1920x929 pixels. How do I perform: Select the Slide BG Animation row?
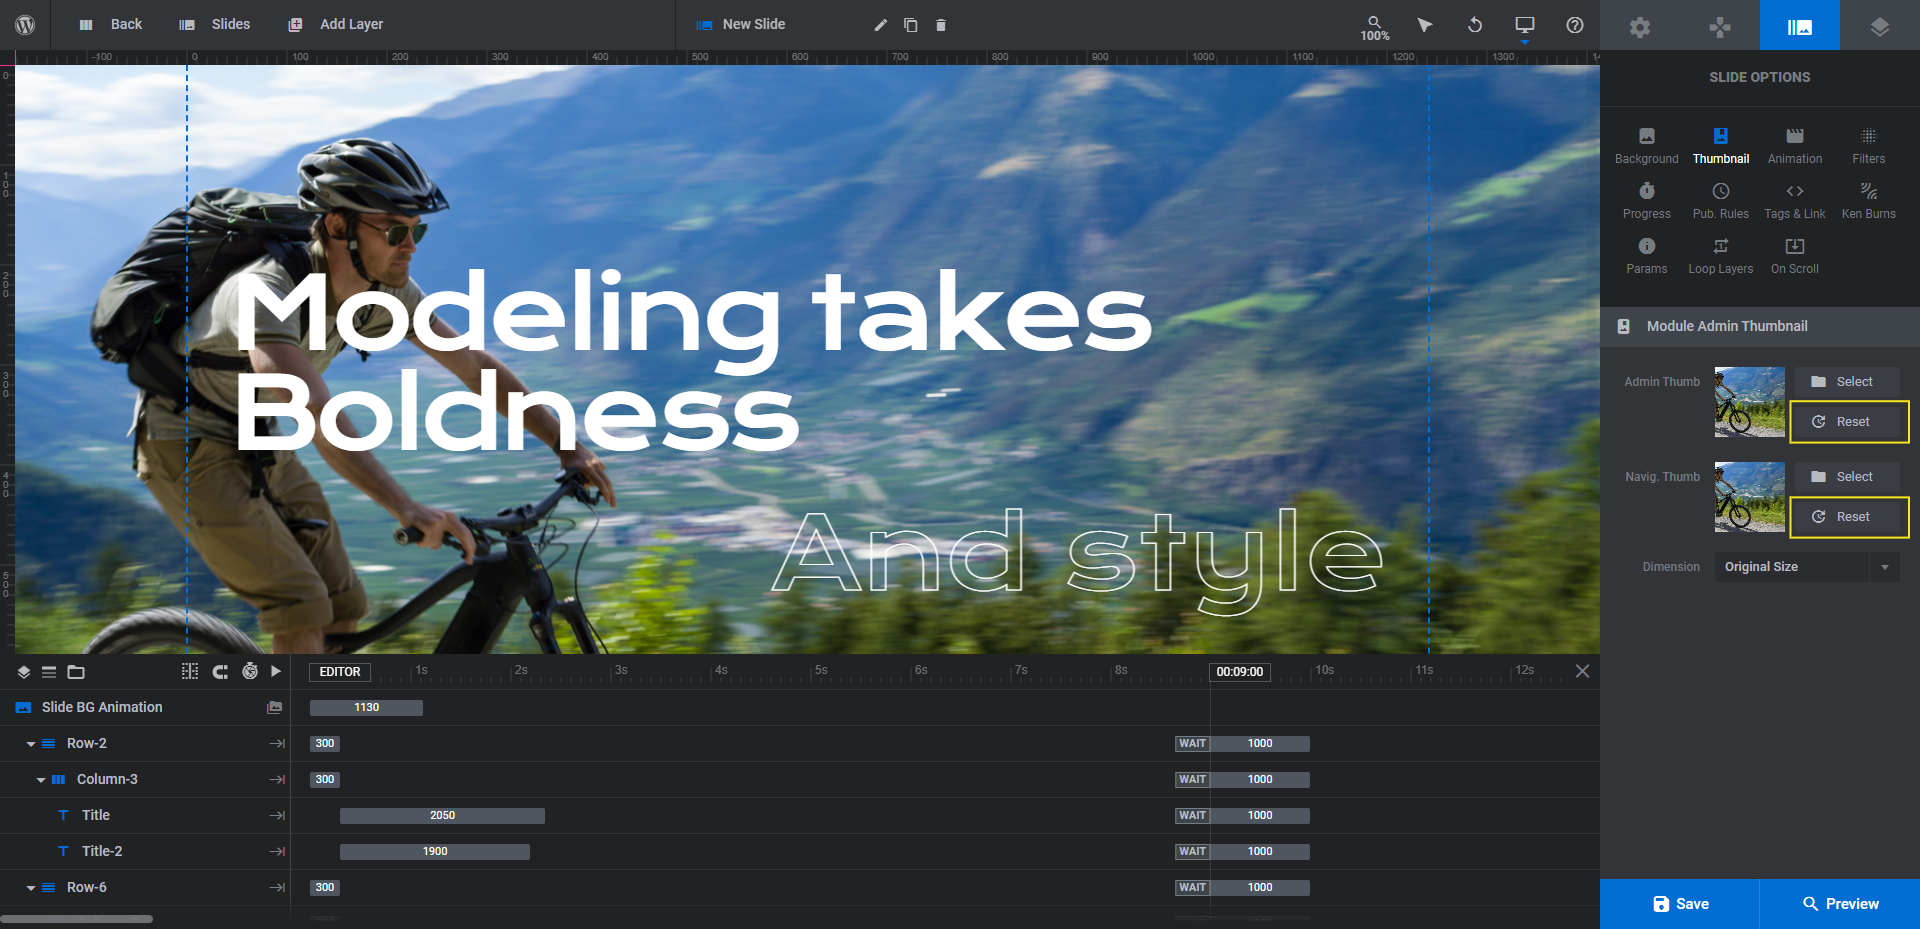145,708
